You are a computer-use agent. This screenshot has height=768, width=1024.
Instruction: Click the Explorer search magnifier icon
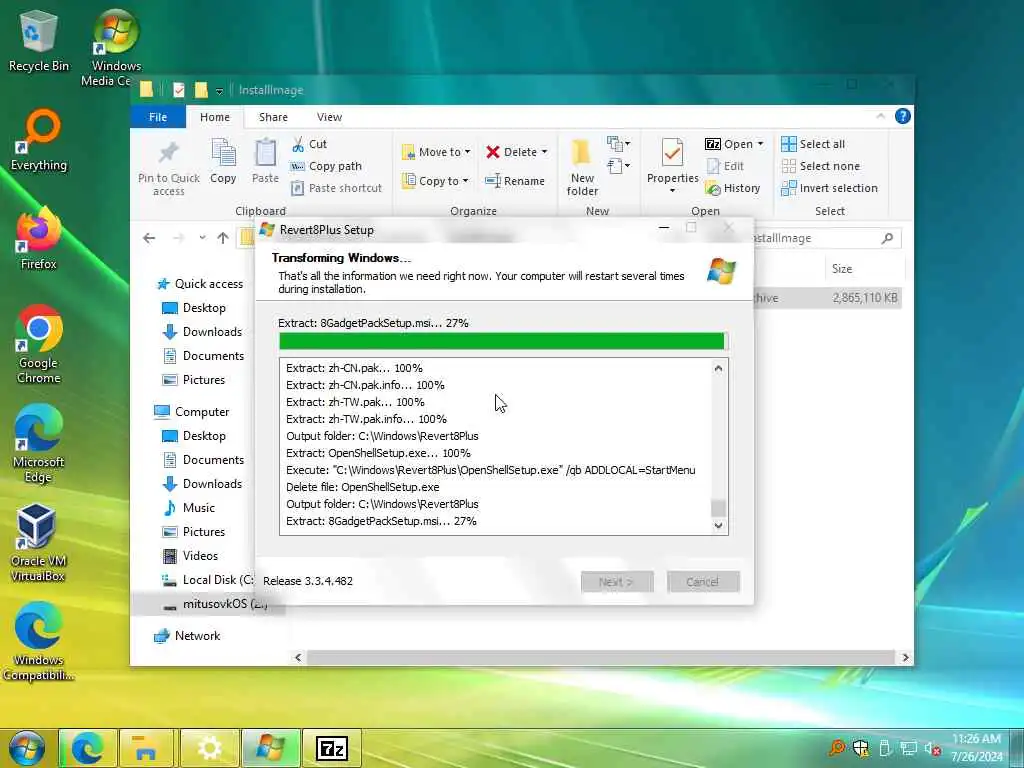(x=887, y=238)
